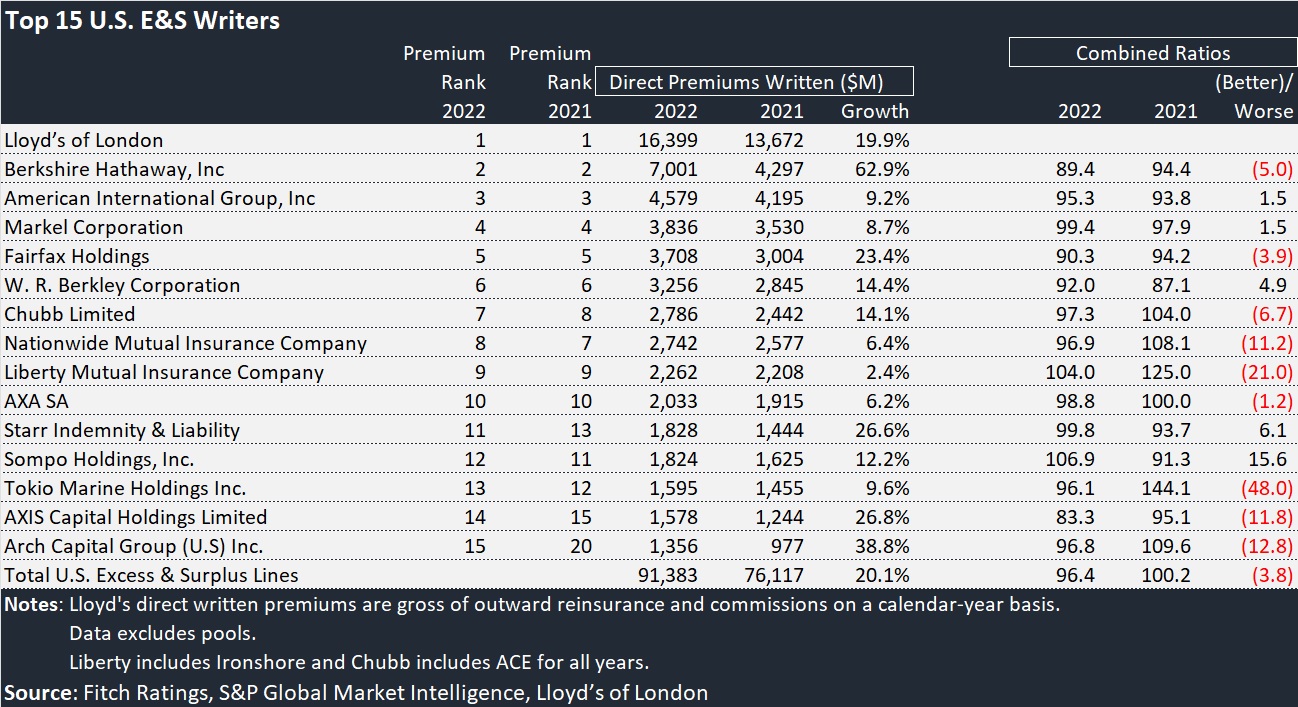Click the "Top 15 U.S. E&S Writers" title
The width and height of the screenshot is (1298, 707).
click(x=142, y=20)
